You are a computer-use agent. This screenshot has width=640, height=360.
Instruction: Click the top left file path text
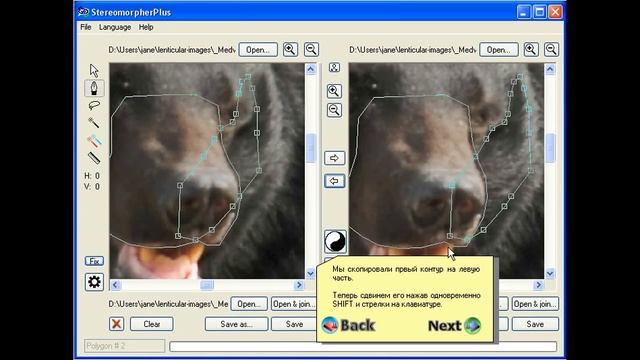click(172, 50)
